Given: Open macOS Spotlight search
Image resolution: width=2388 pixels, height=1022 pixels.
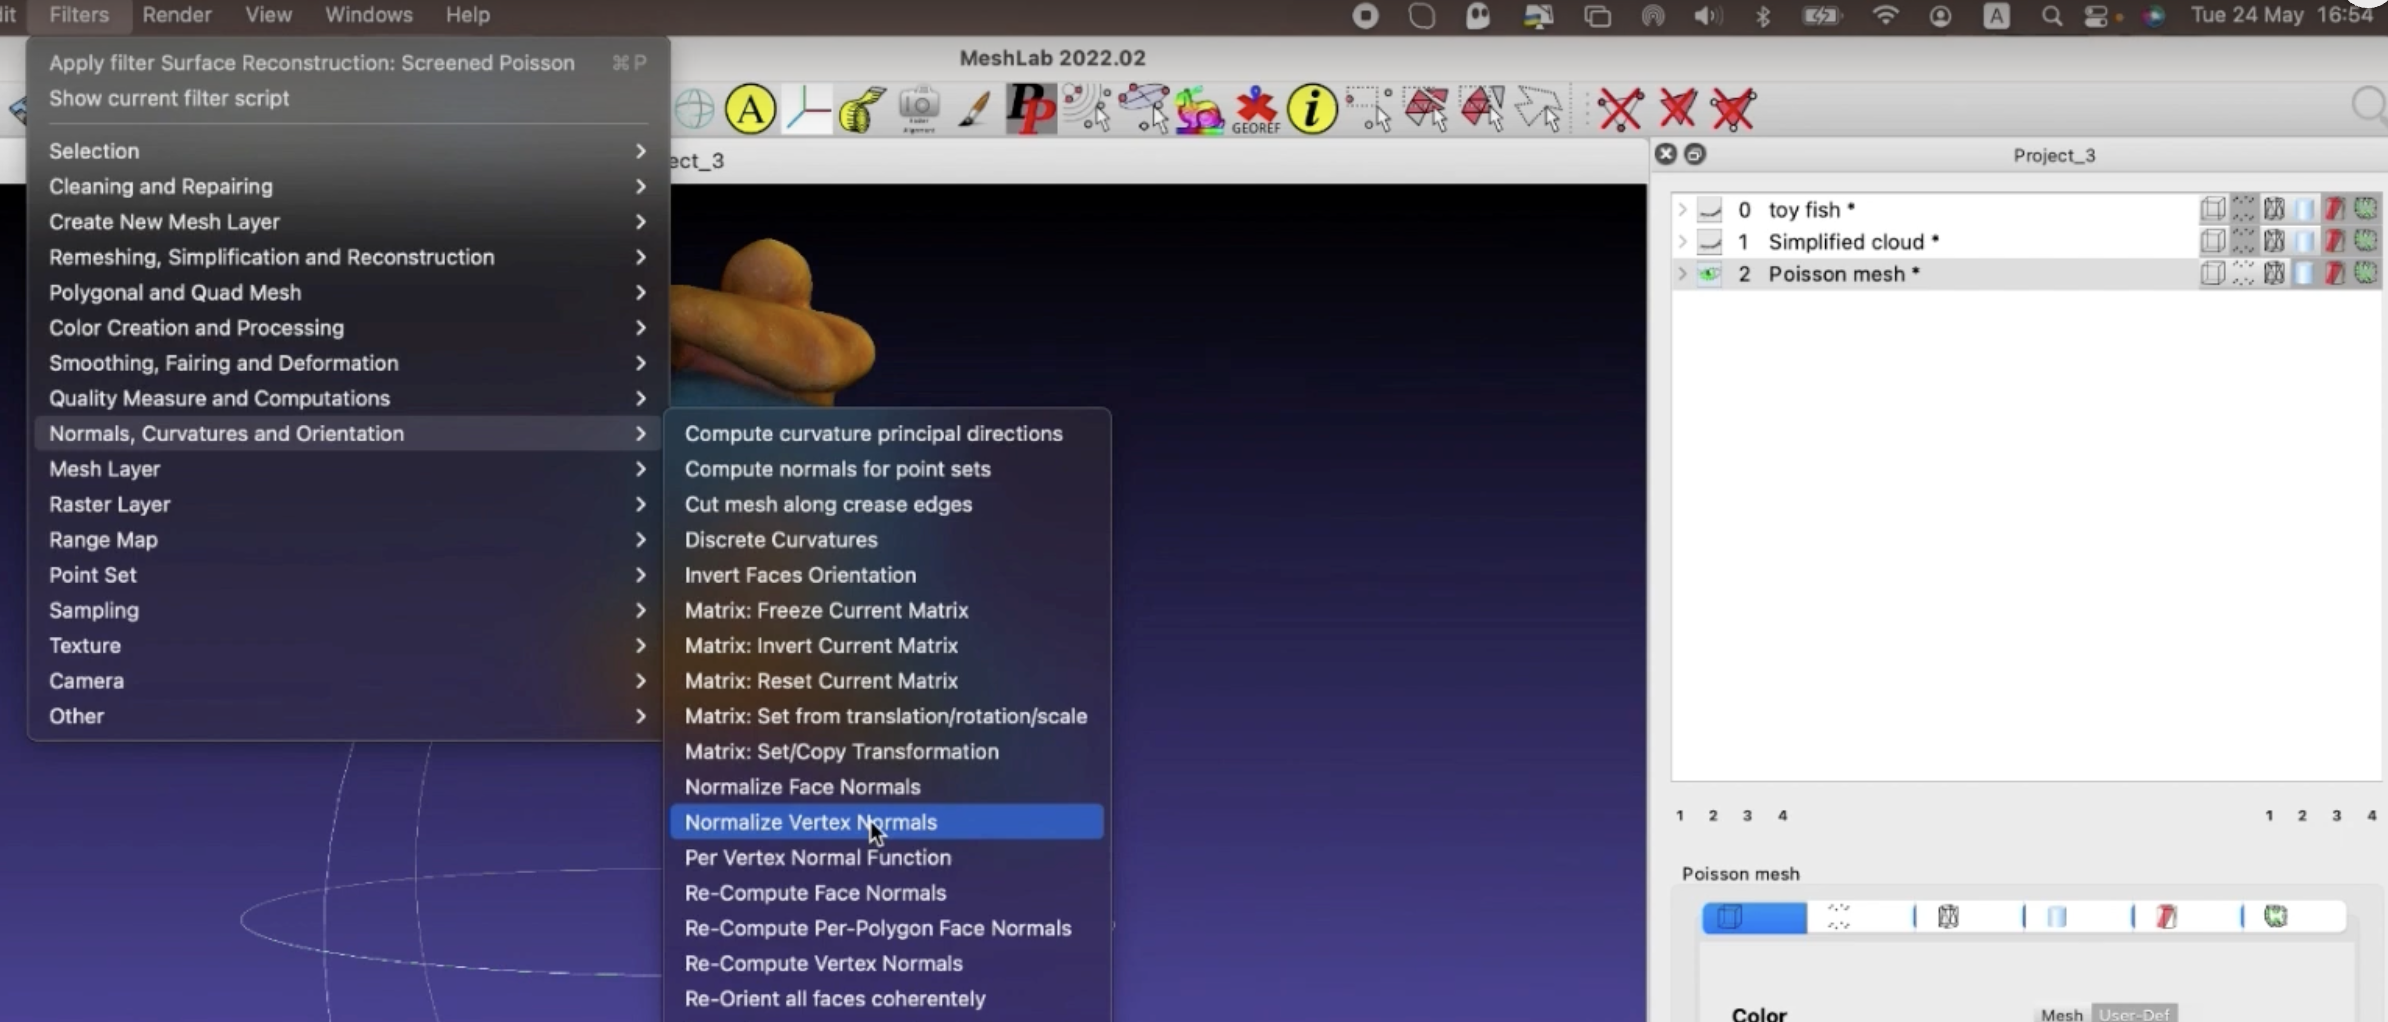Looking at the screenshot, I should (x=2051, y=16).
